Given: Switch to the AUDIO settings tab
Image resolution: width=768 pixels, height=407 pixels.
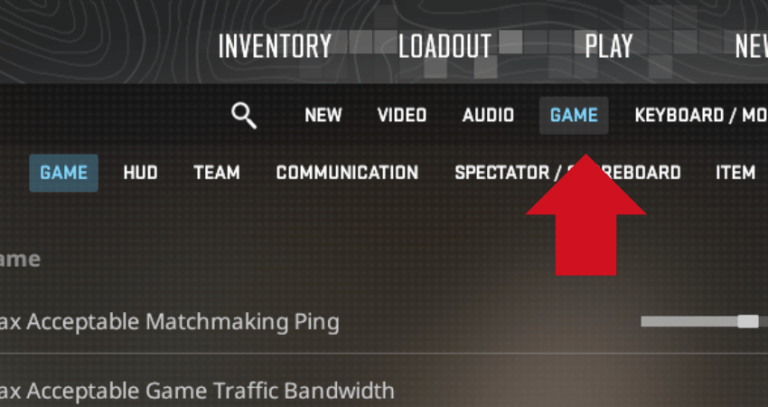Looking at the screenshot, I should point(488,116).
